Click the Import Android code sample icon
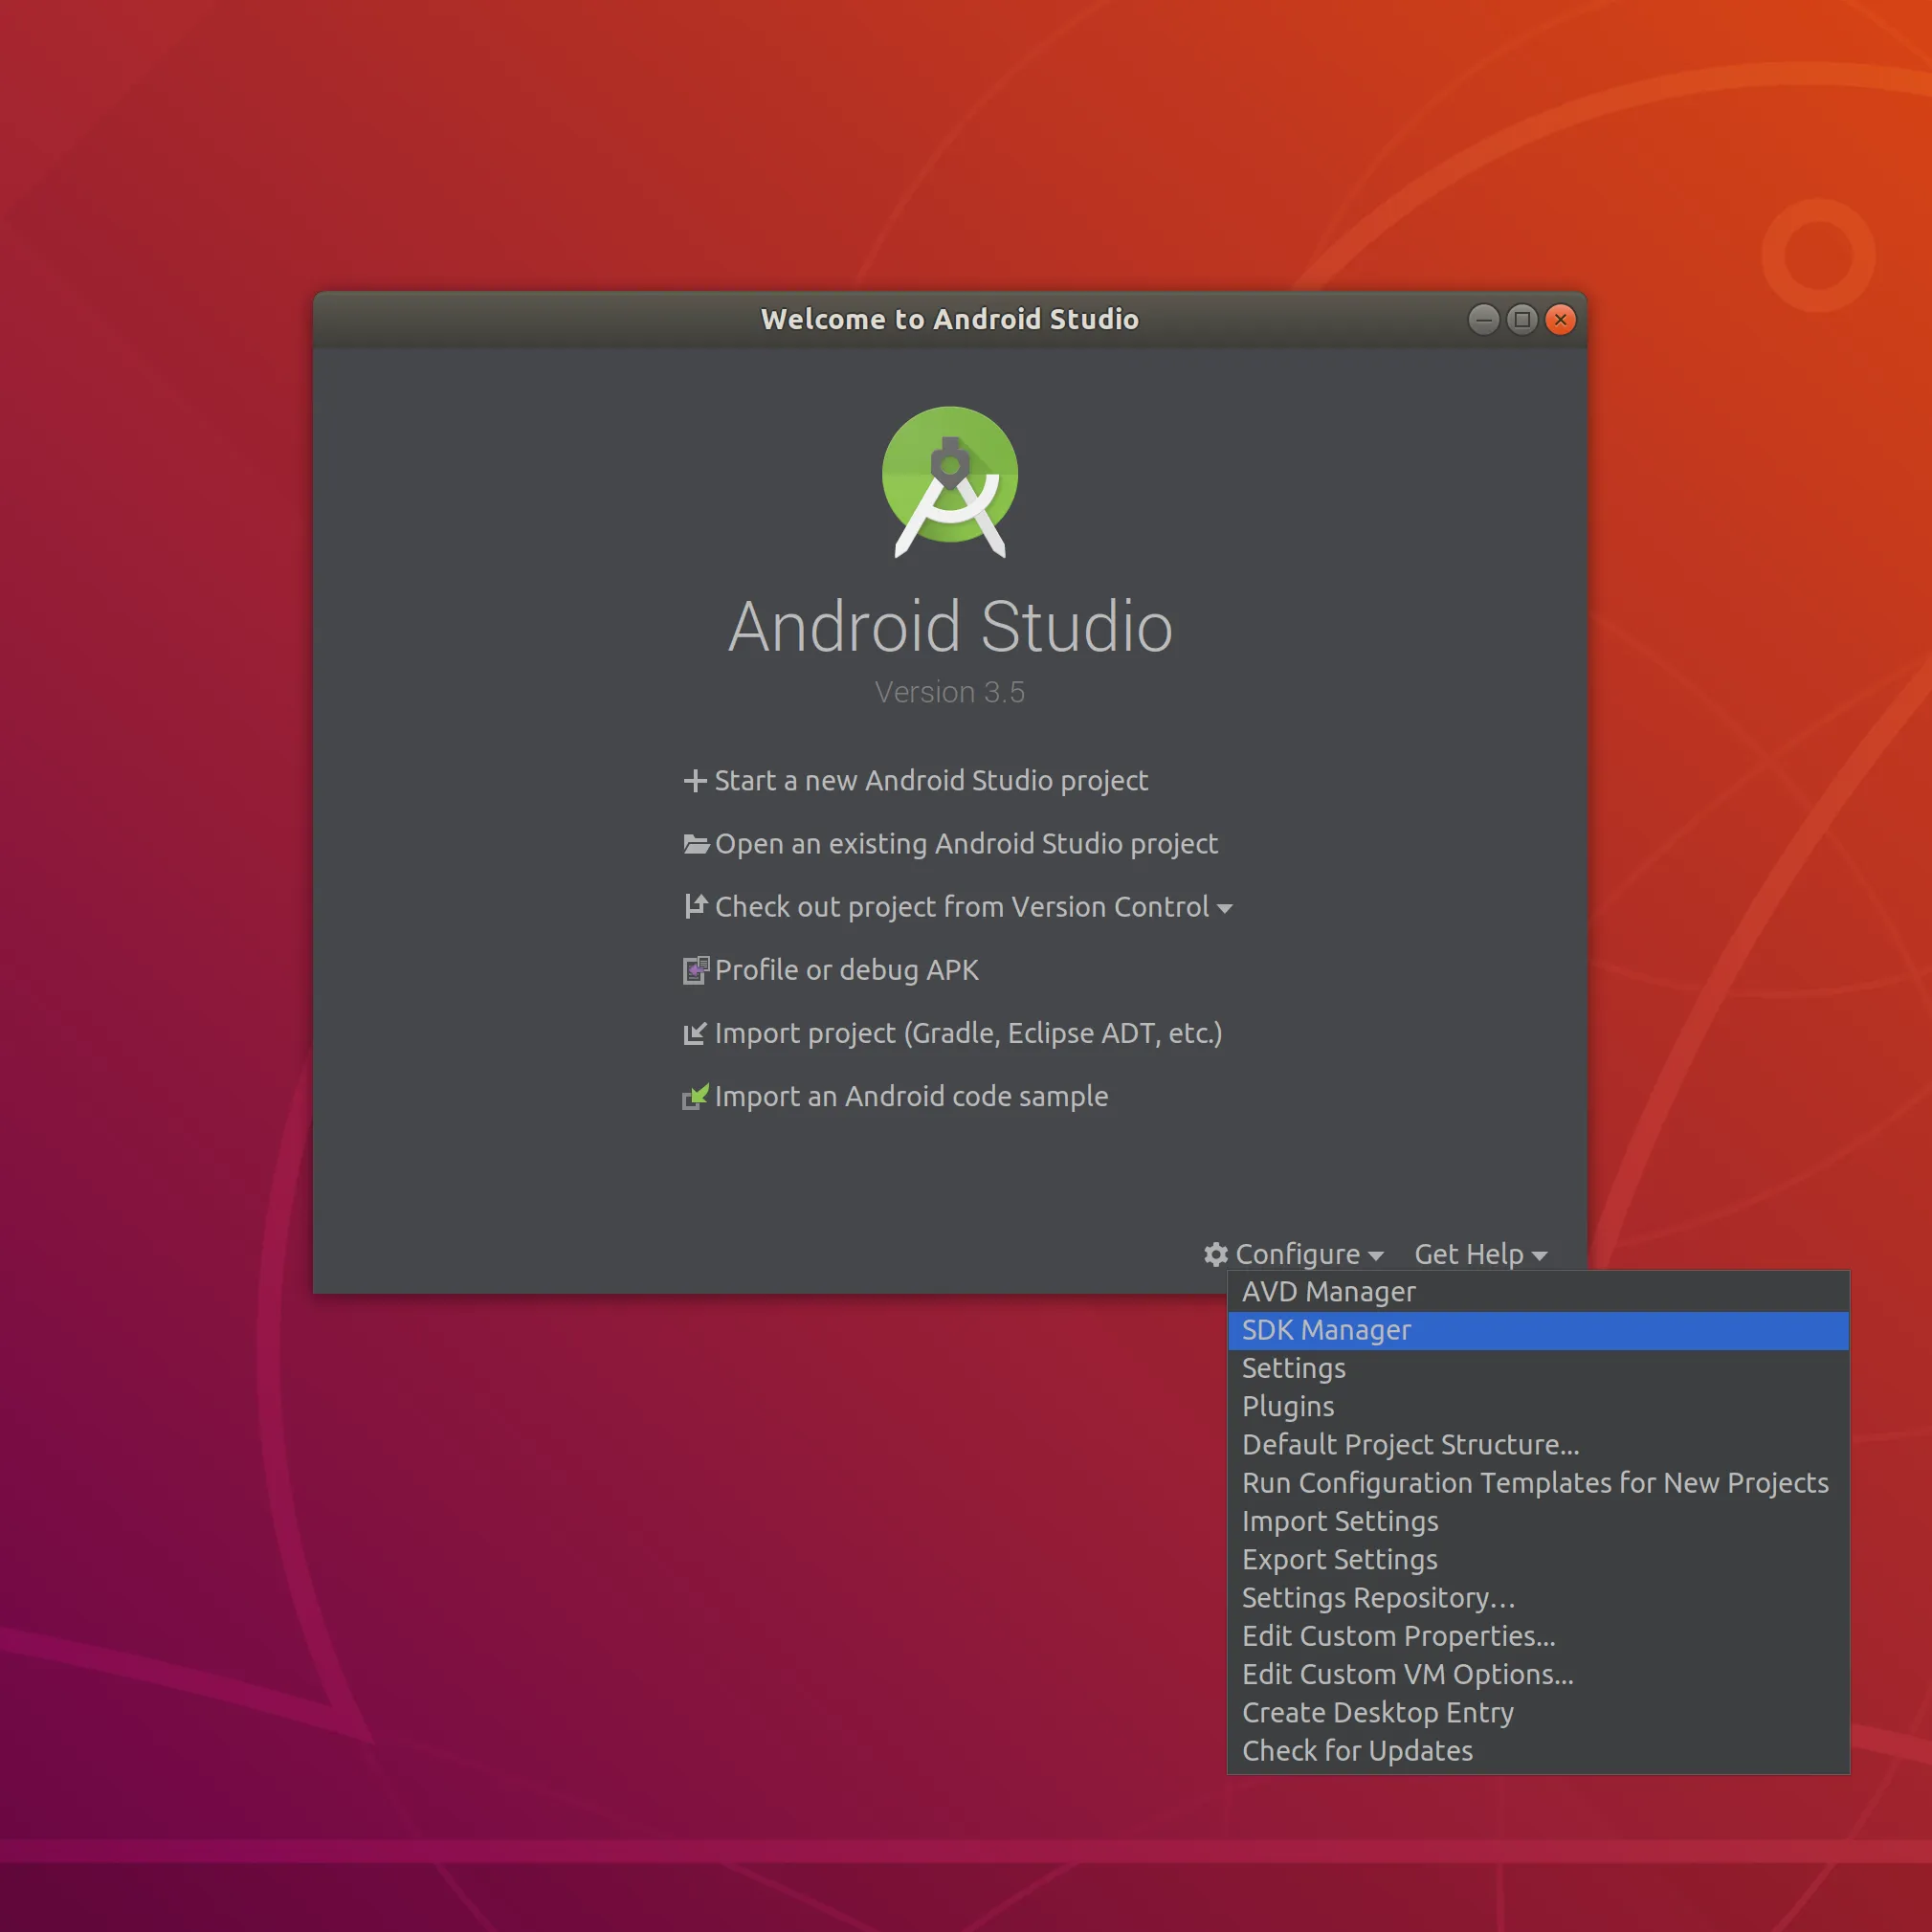Image resolution: width=1932 pixels, height=1932 pixels. click(695, 1096)
